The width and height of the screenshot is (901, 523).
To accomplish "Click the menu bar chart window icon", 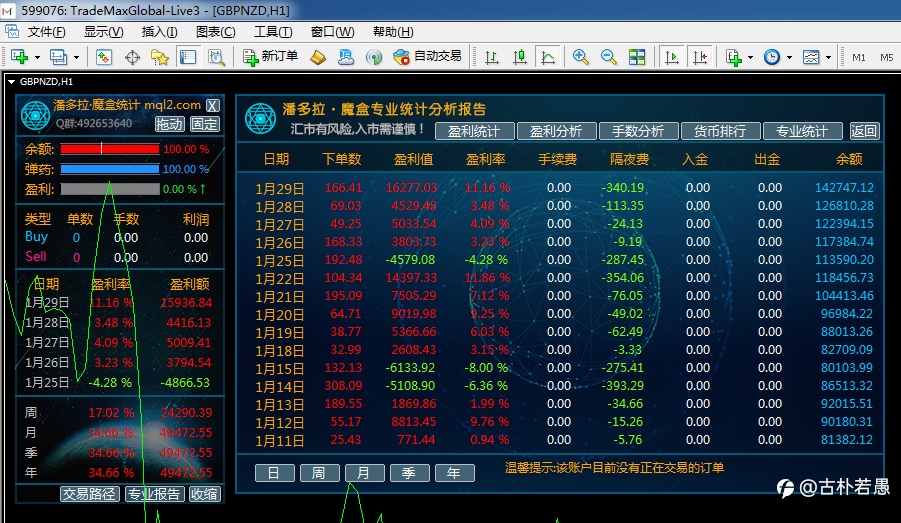I will coord(11,32).
